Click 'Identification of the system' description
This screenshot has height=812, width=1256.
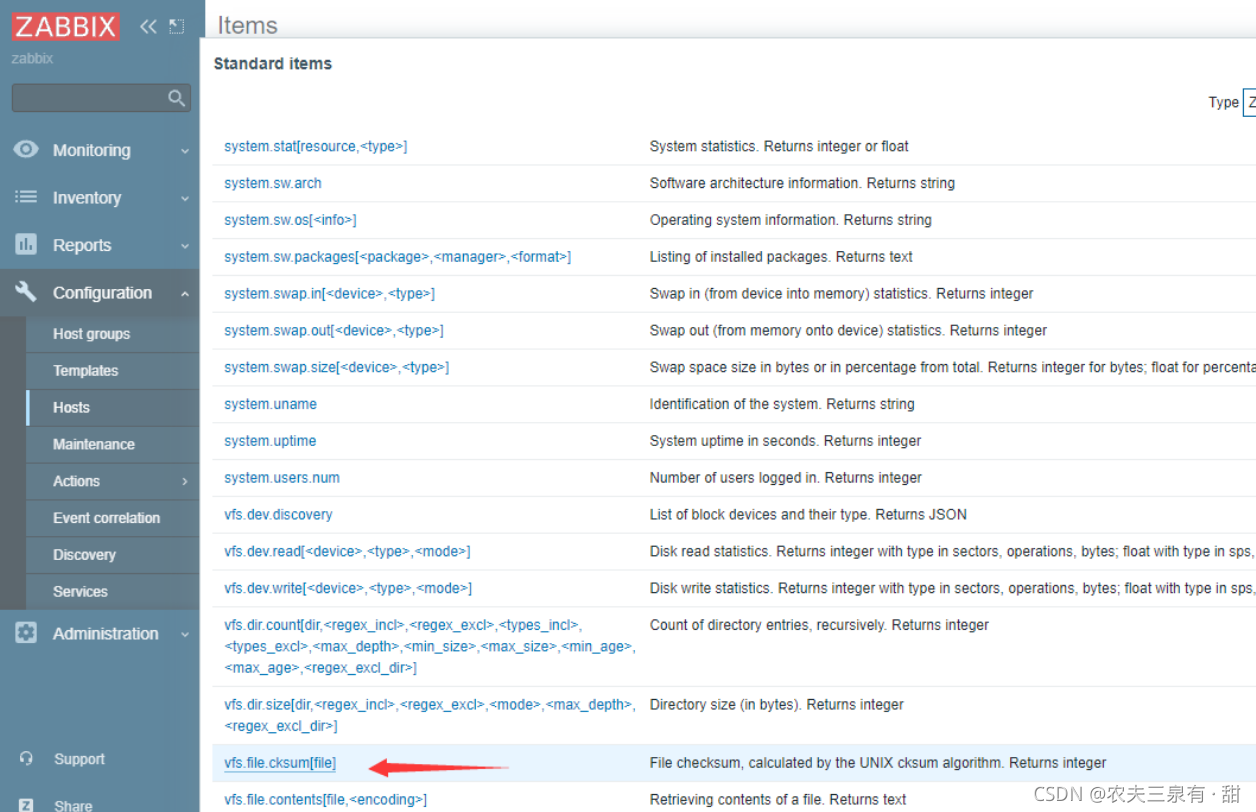[782, 404]
